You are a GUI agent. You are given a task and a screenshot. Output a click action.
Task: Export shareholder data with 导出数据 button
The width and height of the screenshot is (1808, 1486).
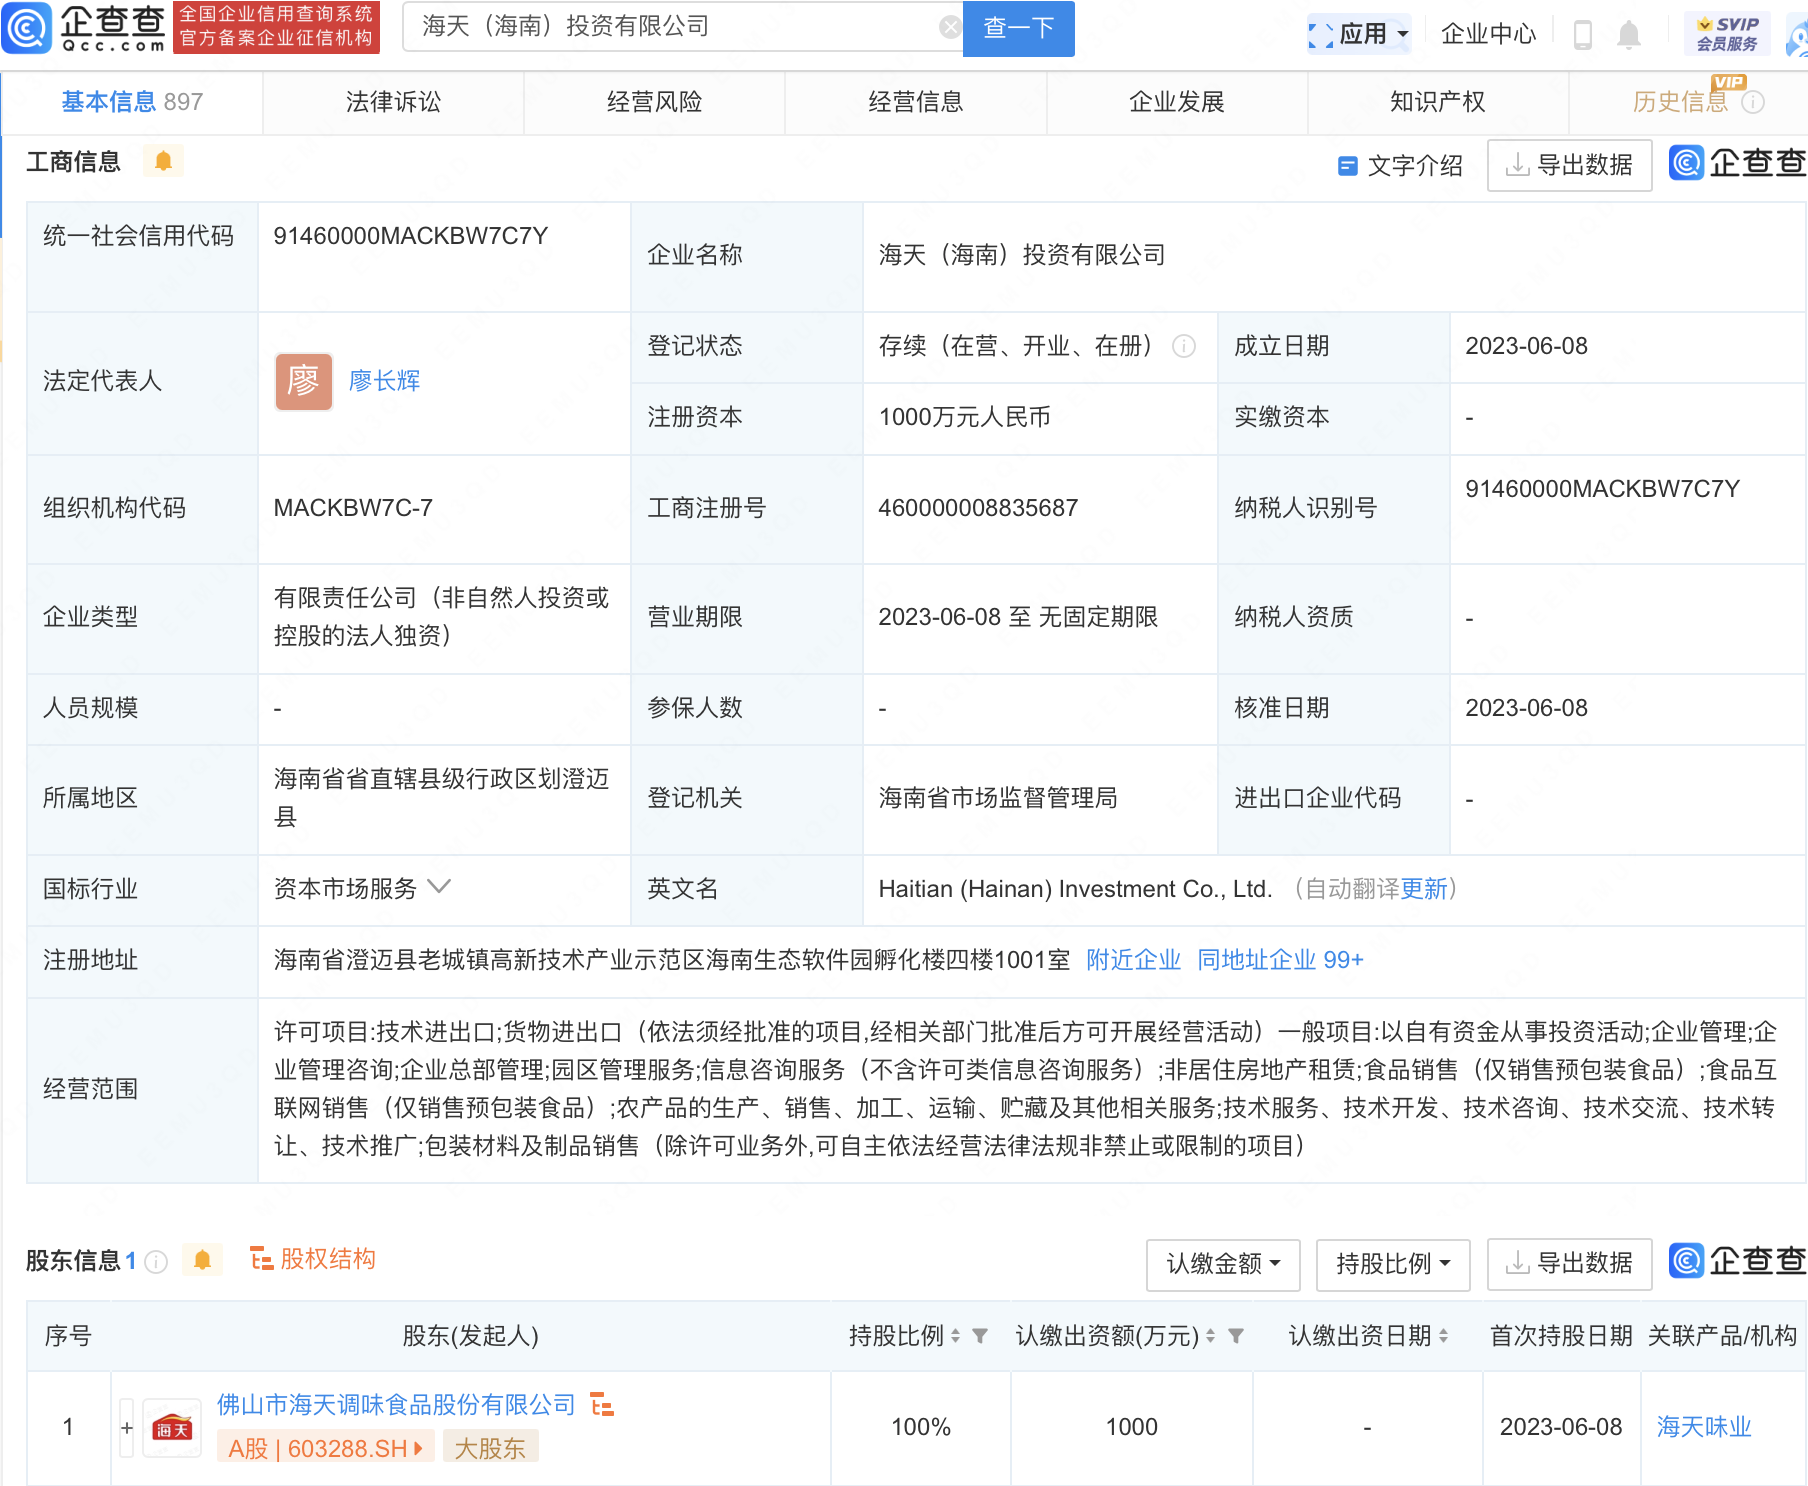click(1569, 1264)
